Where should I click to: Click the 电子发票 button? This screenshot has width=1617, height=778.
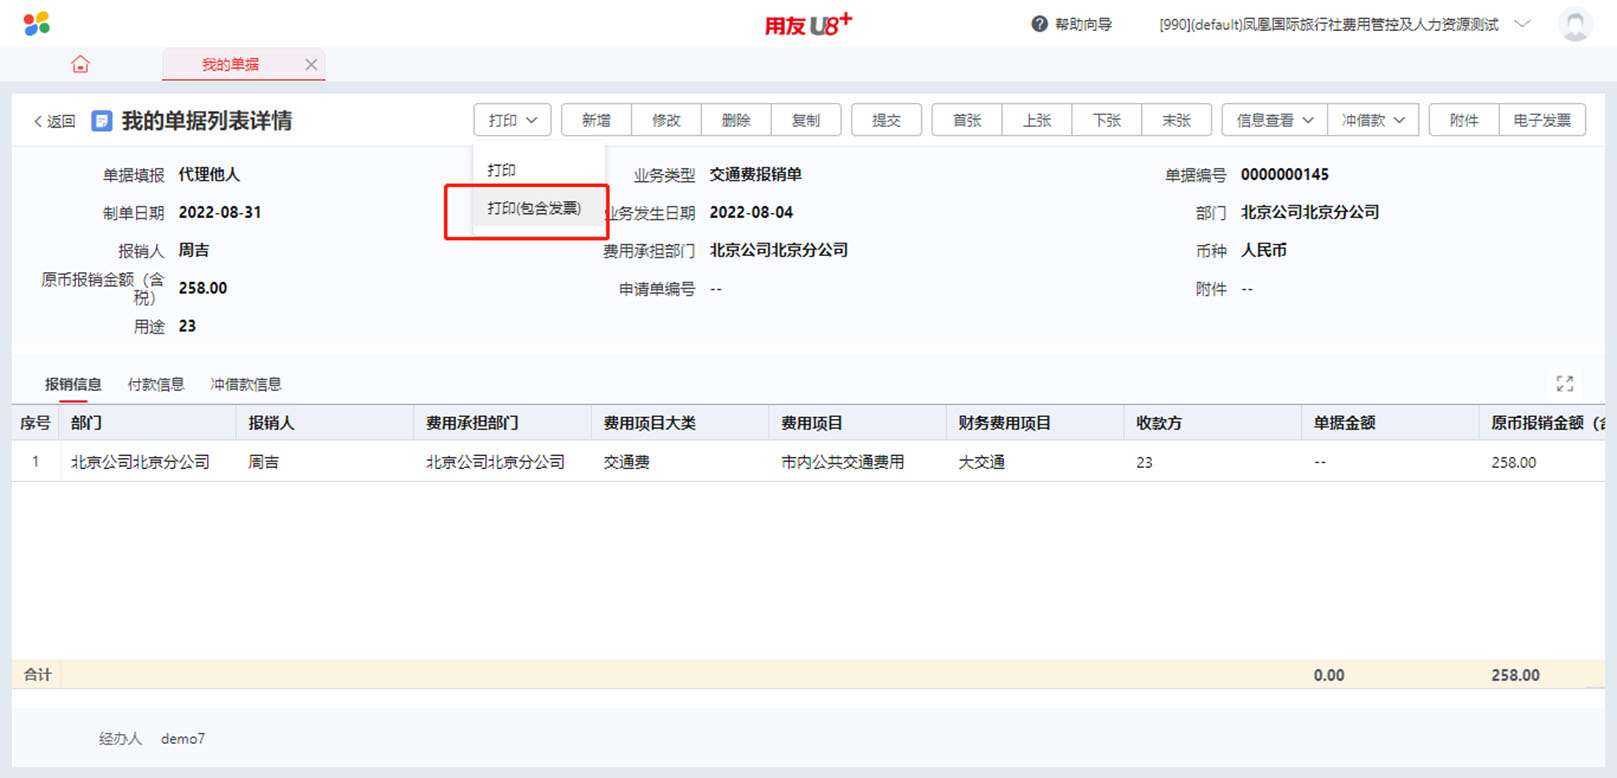(1541, 120)
